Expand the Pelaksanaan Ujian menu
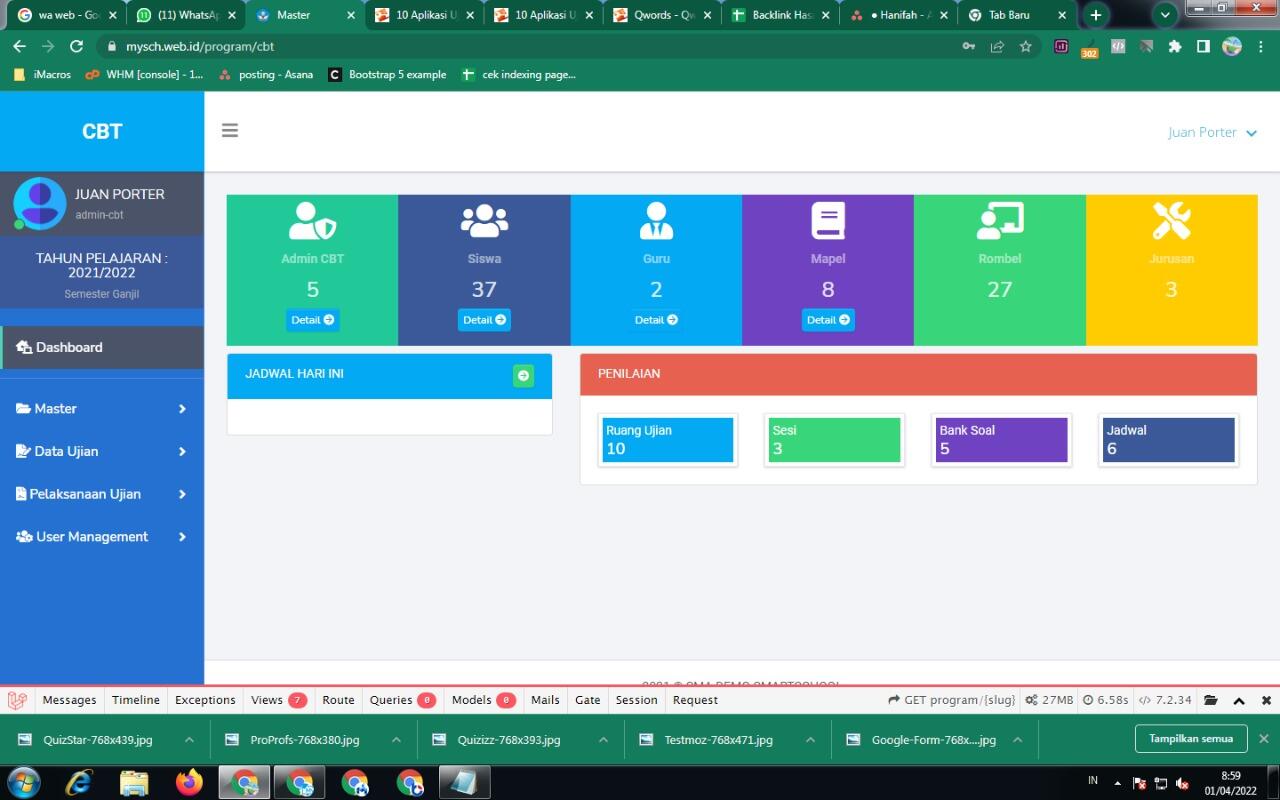This screenshot has width=1280, height=800. tap(101, 494)
